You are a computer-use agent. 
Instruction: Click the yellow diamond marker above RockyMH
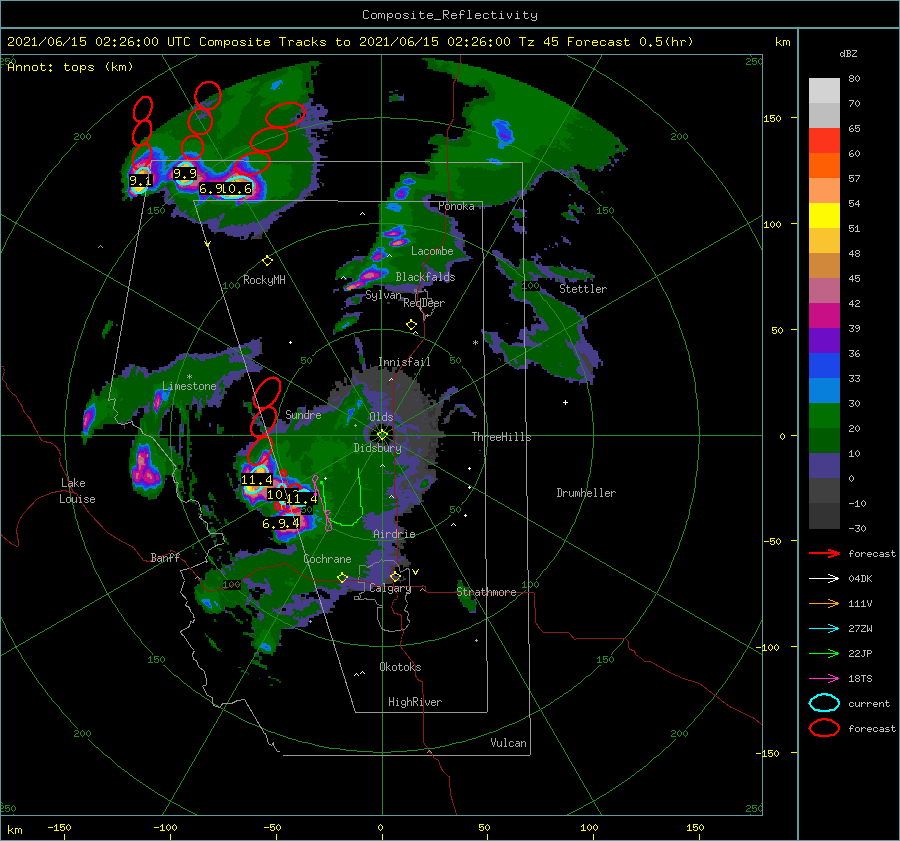(267, 261)
